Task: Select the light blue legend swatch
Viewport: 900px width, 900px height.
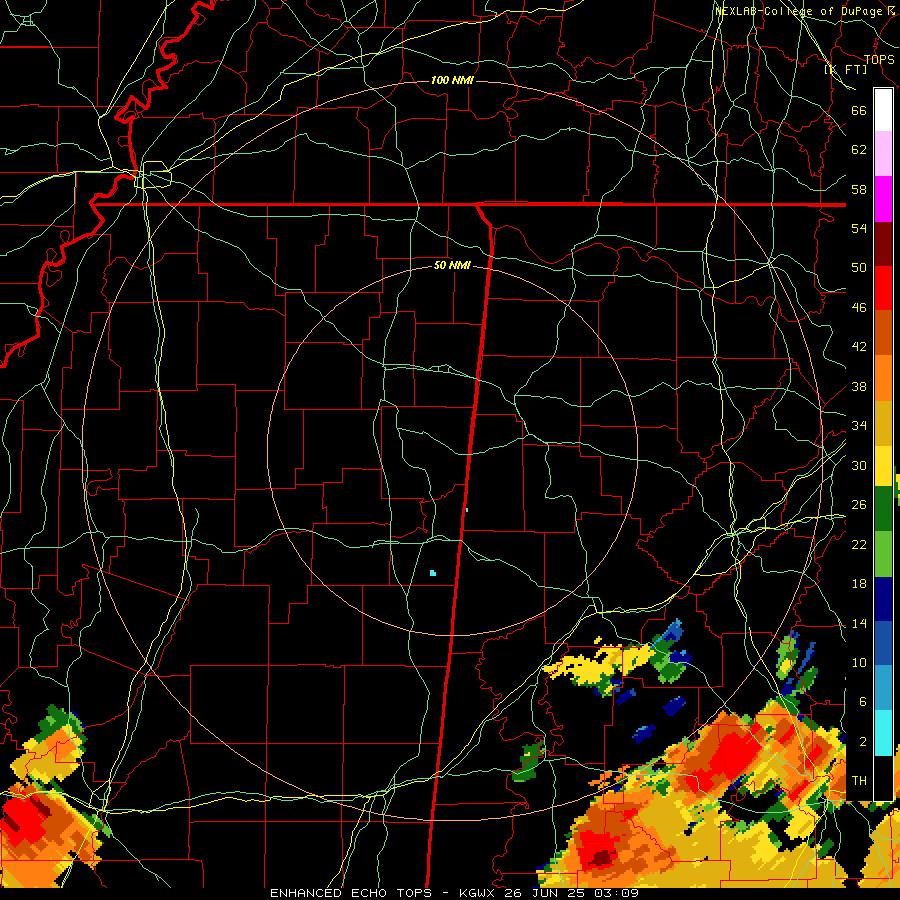Action: pos(883,688)
